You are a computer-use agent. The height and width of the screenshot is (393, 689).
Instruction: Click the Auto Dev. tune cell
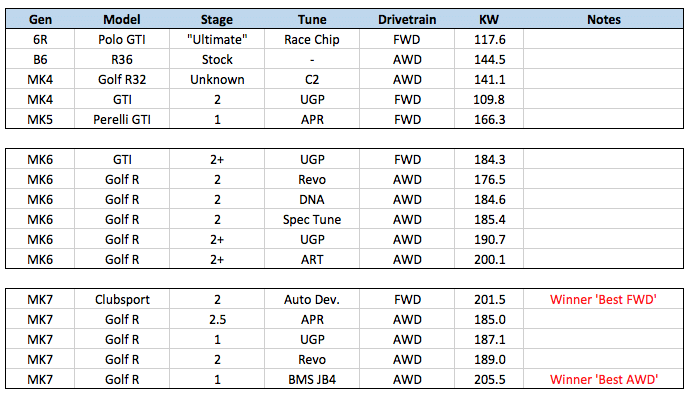pos(312,299)
